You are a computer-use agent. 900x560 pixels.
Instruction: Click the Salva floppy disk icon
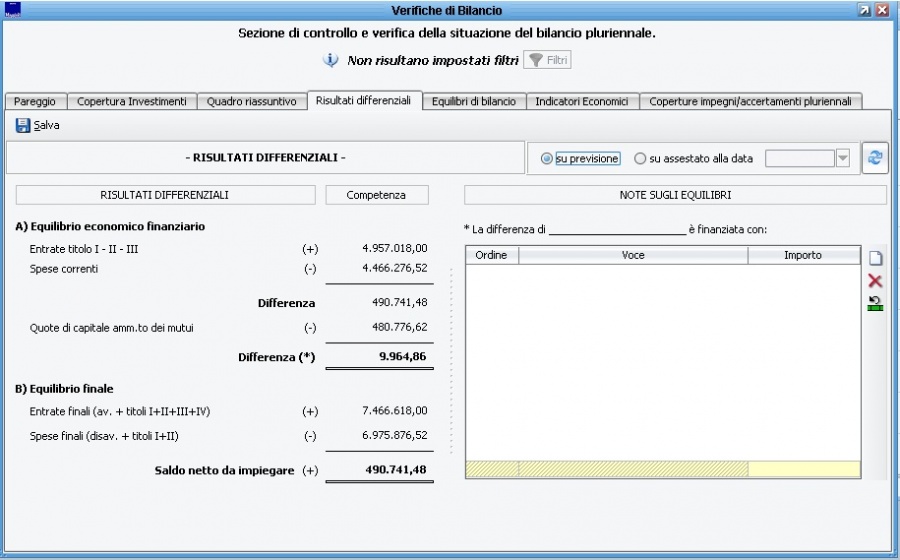[x=23, y=125]
